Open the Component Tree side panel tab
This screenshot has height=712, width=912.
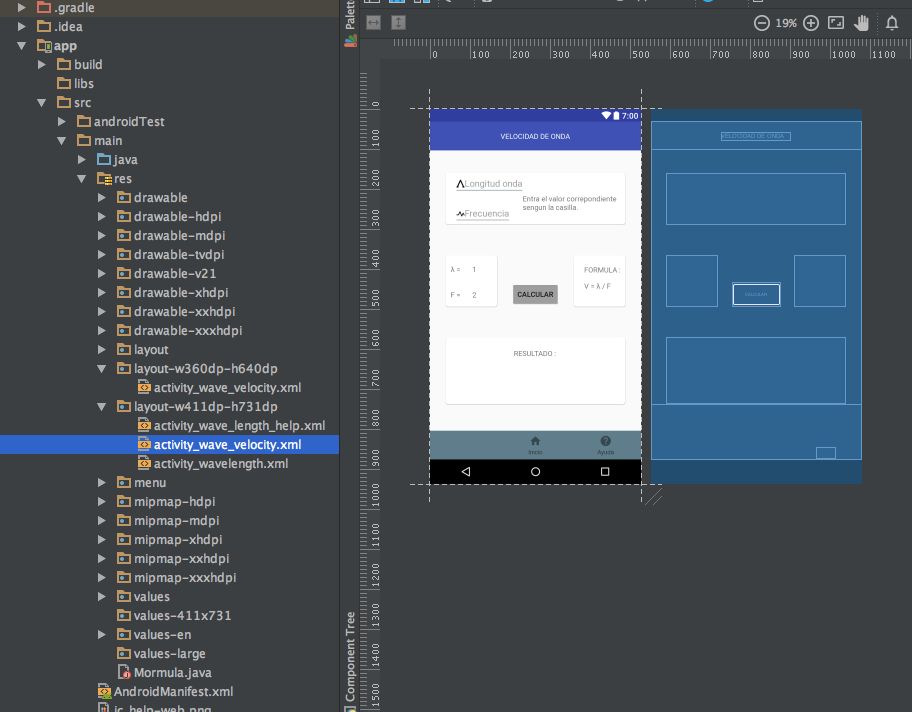point(350,661)
